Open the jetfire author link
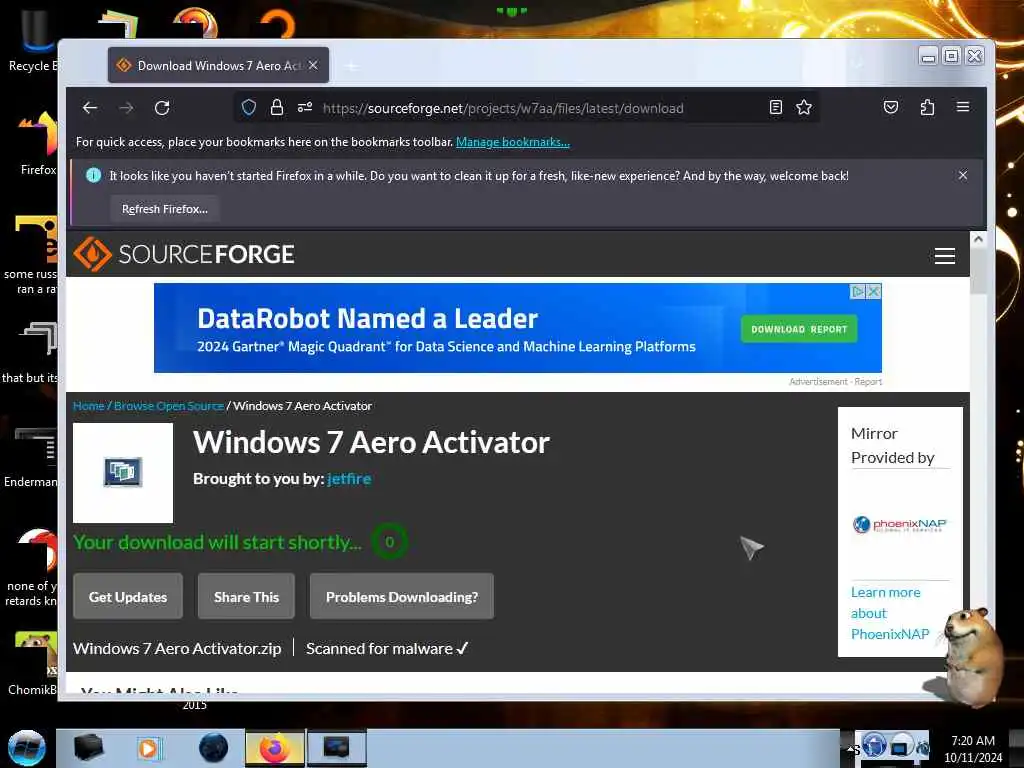The height and width of the screenshot is (768, 1024). click(349, 479)
